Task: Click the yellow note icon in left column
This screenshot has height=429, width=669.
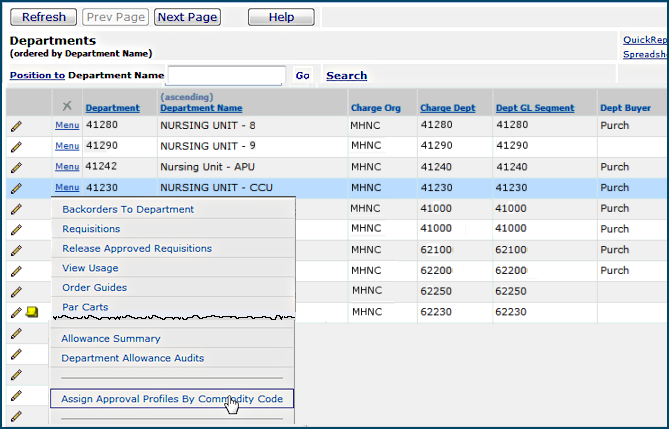Action: (x=32, y=313)
